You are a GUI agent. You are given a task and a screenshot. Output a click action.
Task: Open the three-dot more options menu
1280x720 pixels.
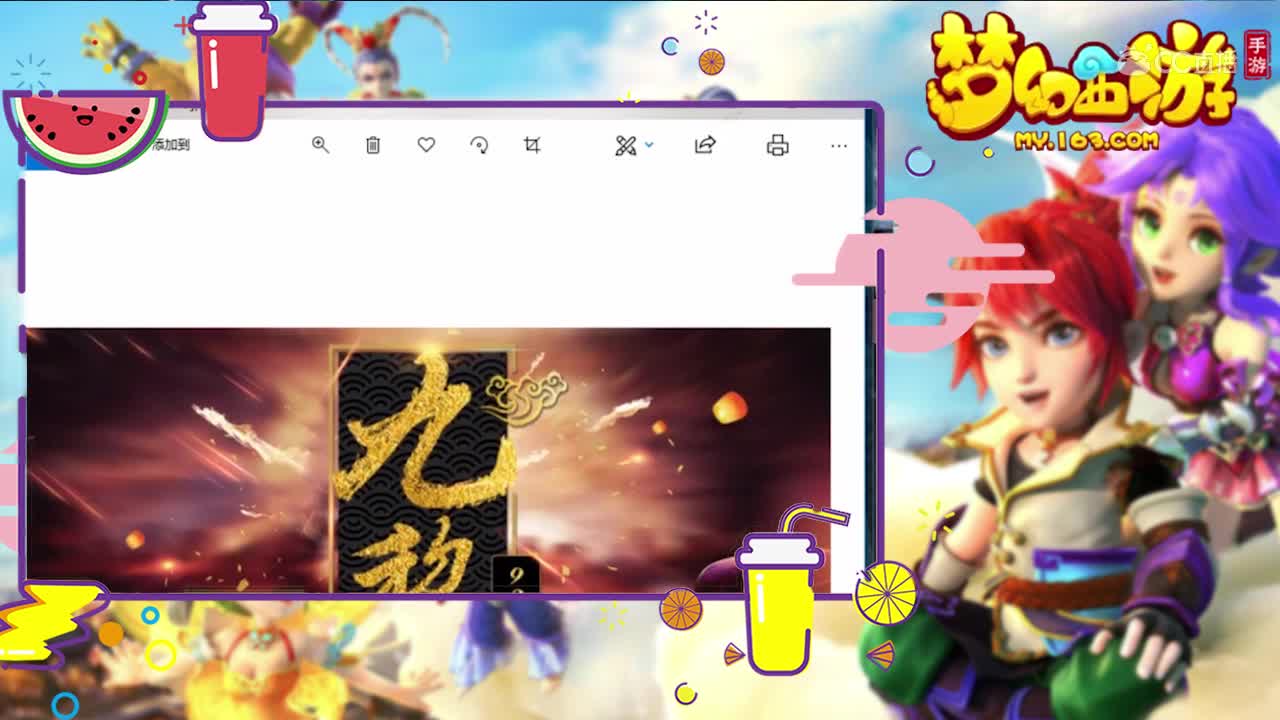(x=839, y=146)
